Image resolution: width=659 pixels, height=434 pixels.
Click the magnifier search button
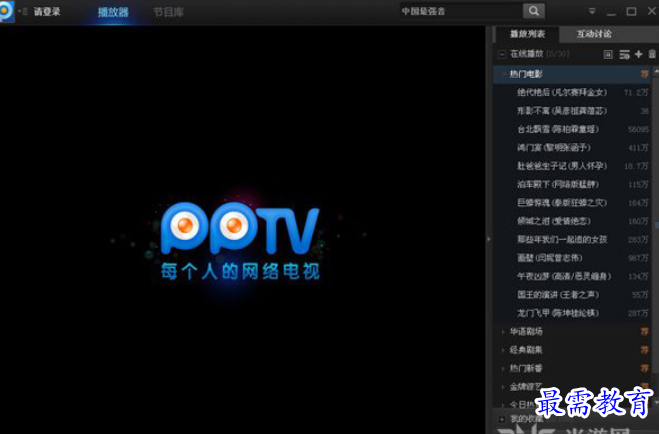(x=534, y=11)
